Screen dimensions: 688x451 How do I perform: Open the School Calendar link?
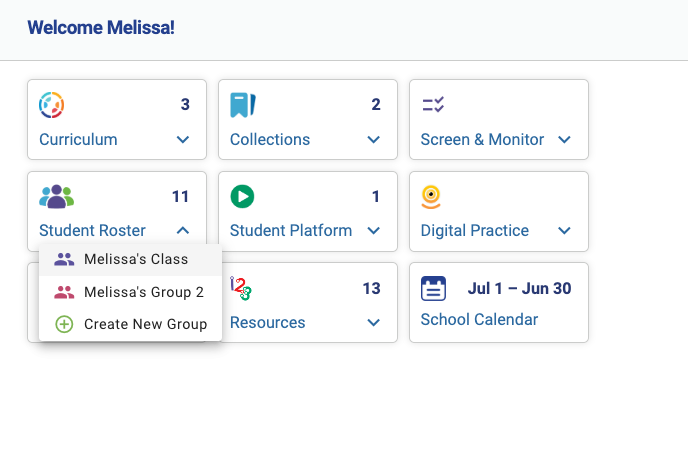pos(479,319)
